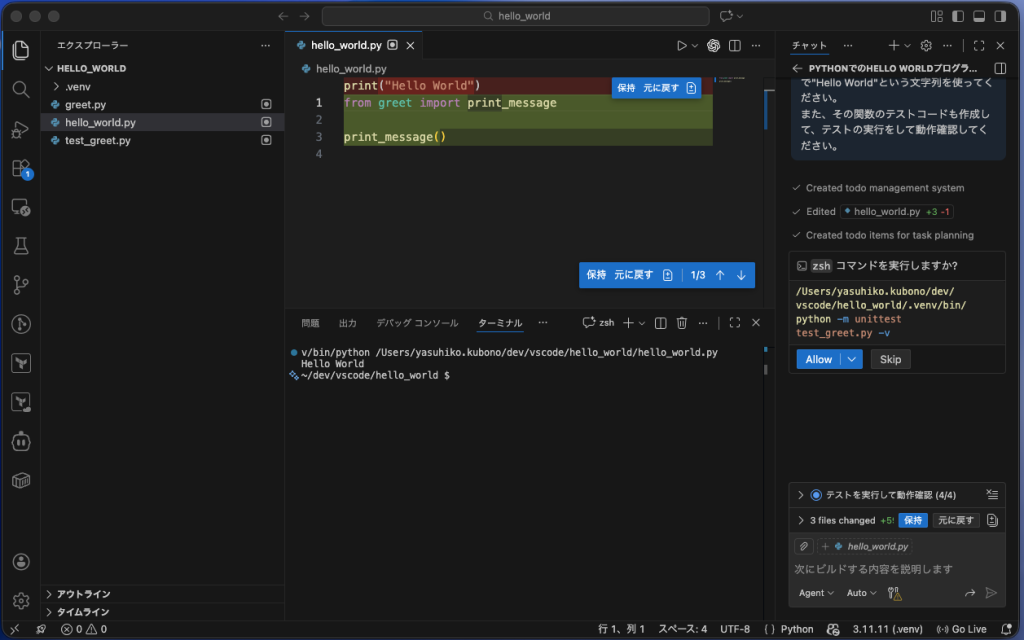Split the editor to the right
The height and width of the screenshot is (640, 1024).
coord(735,45)
